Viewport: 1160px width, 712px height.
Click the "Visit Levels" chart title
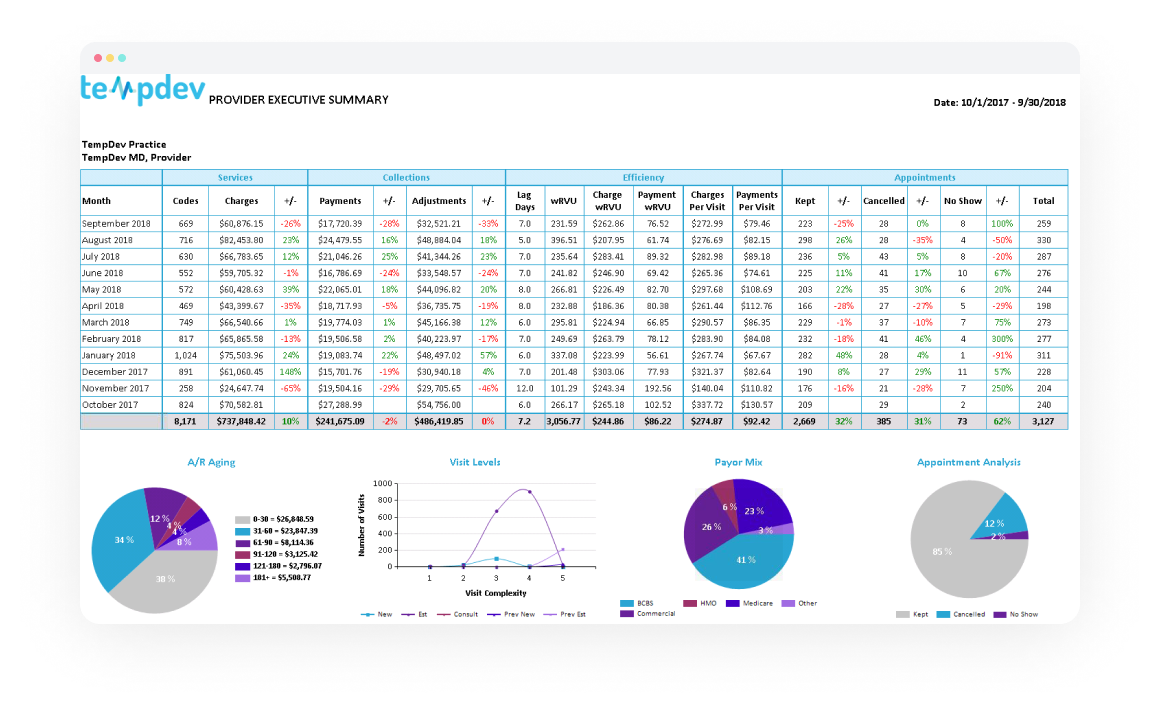477,462
